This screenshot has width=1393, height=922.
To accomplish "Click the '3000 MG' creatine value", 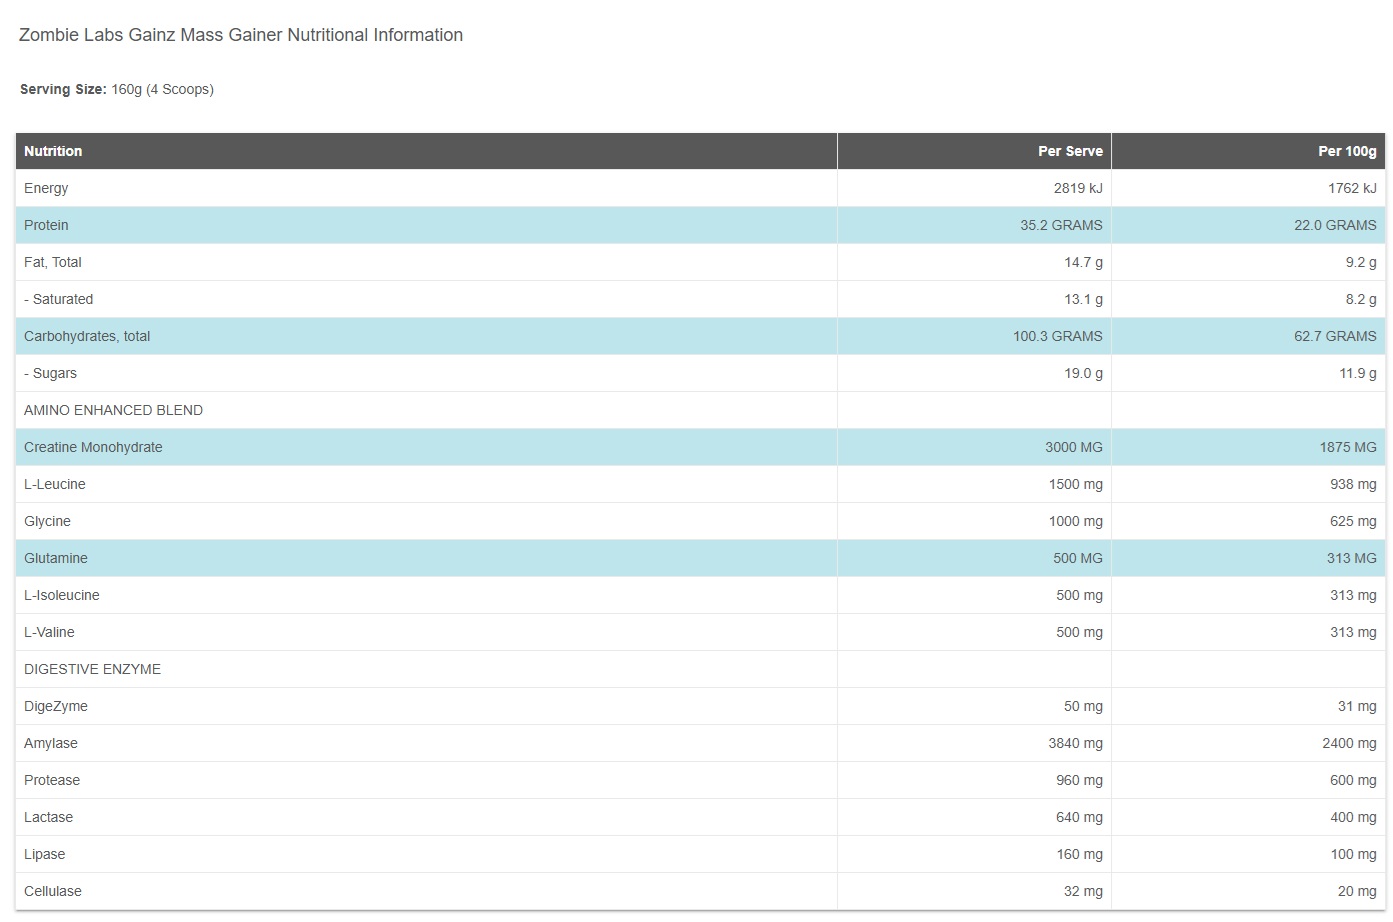I will coord(1074,447).
